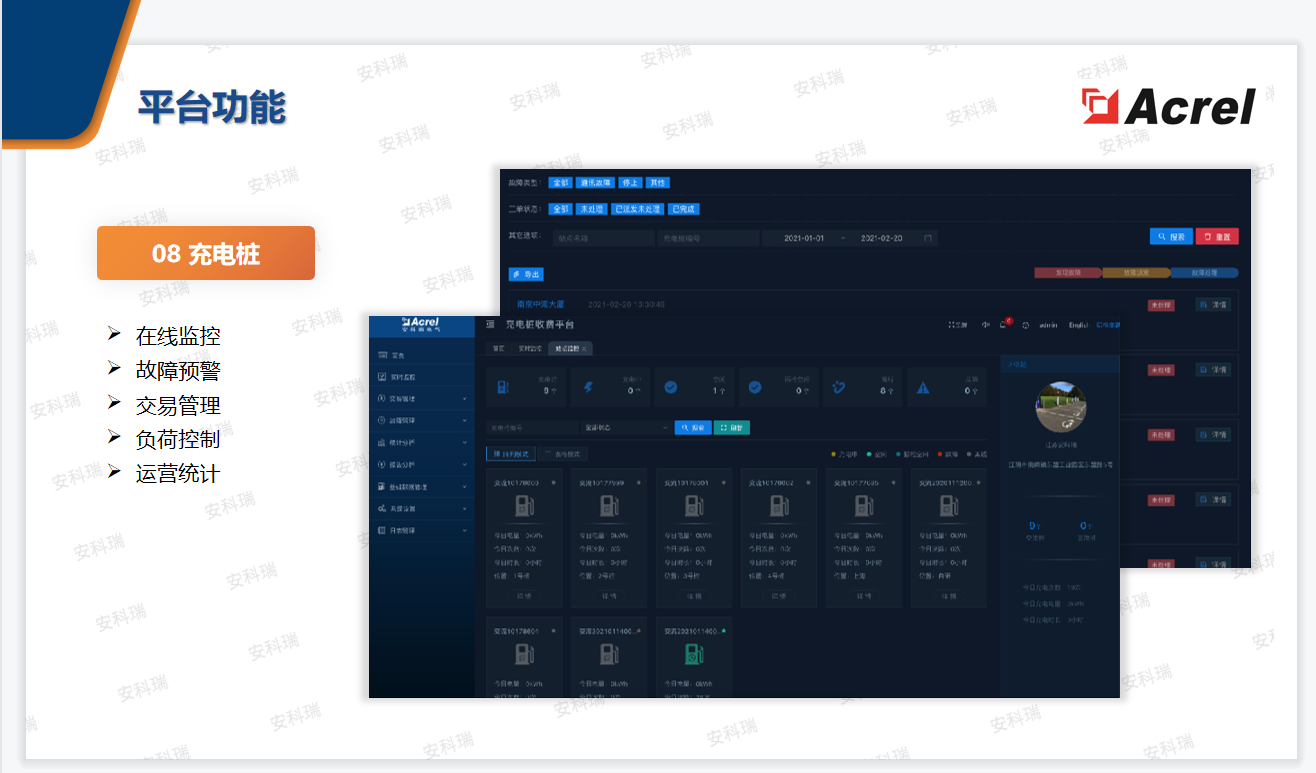The image size is (1316, 773).
Task: Click the blue 搜索 button beside 全部状态
Action: [x=692, y=427]
